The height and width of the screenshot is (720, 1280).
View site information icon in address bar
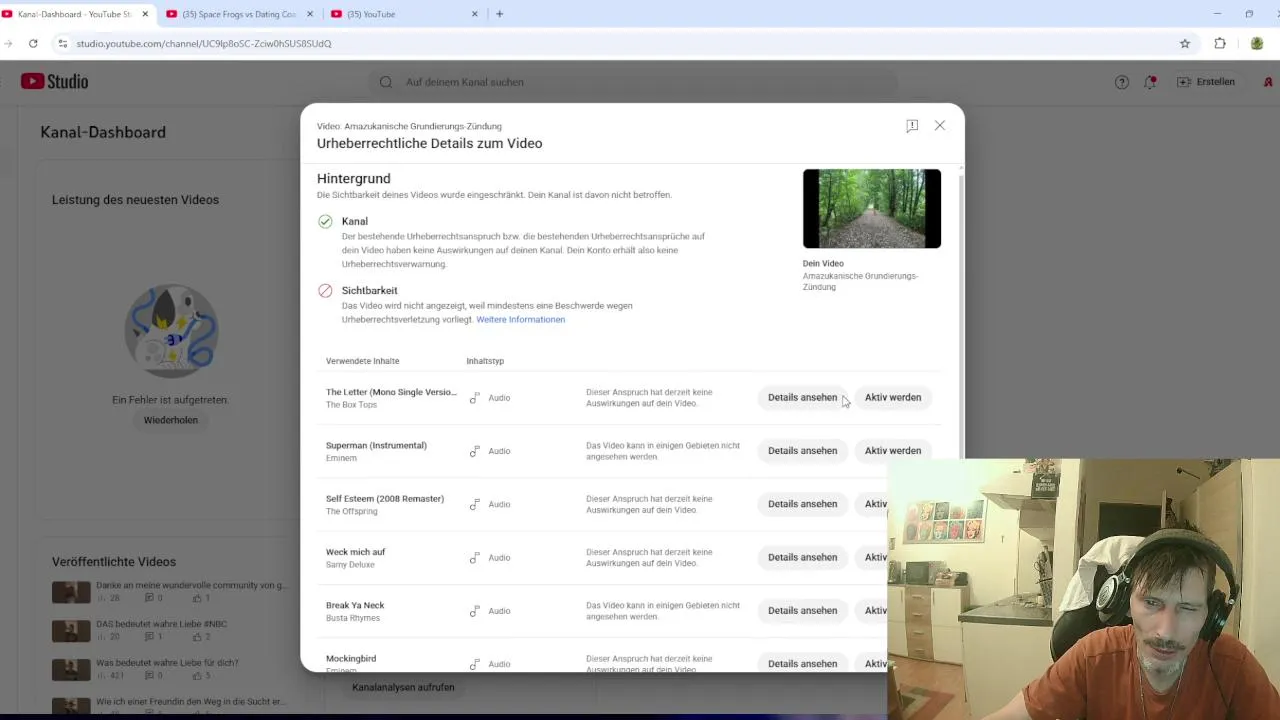(x=62, y=44)
